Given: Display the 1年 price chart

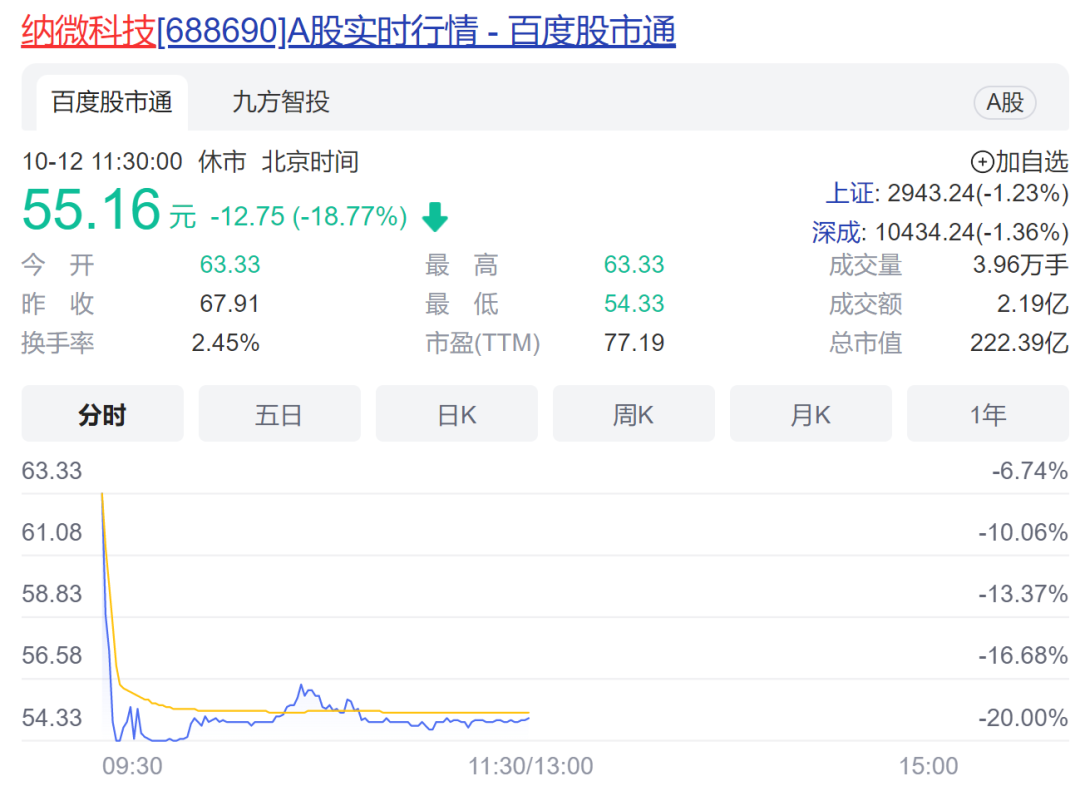Looking at the screenshot, I should pyautogui.click(x=987, y=414).
